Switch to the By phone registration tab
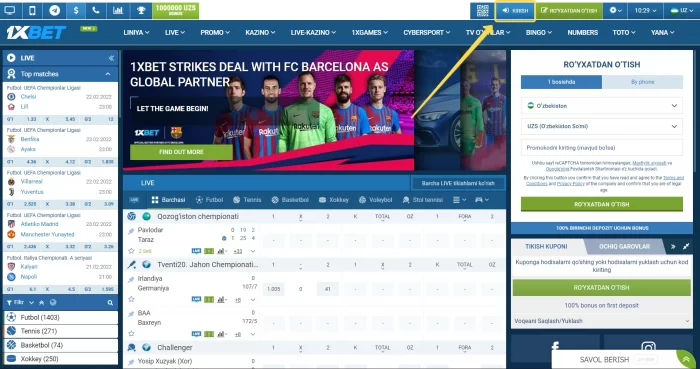 [642, 82]
